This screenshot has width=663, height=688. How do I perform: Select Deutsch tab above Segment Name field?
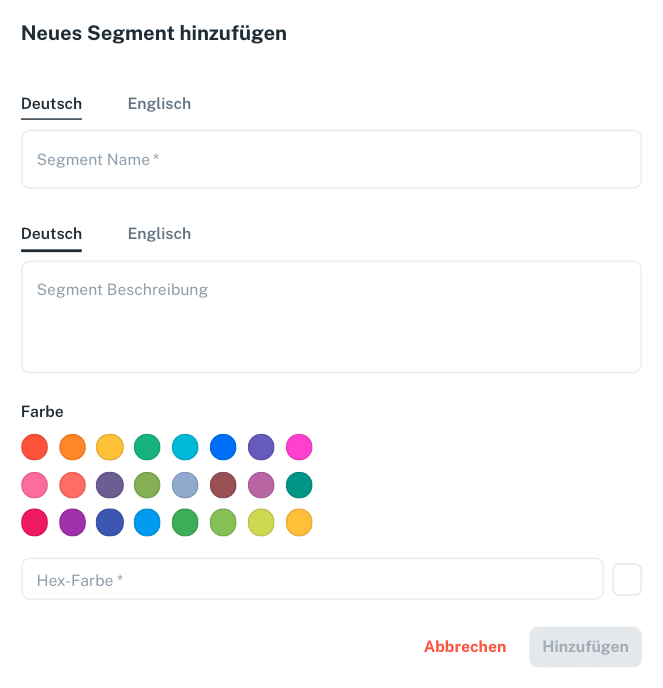[51, 104]
